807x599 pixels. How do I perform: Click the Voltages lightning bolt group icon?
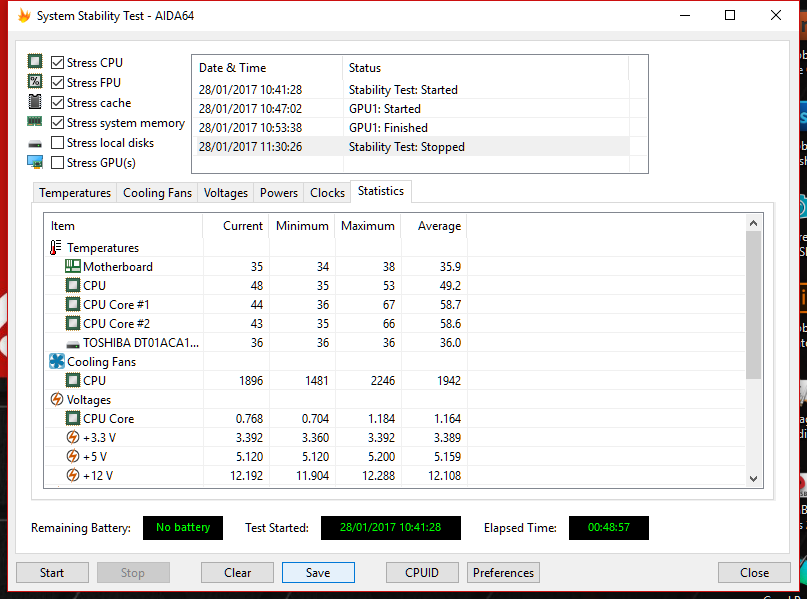pos(57,399)
